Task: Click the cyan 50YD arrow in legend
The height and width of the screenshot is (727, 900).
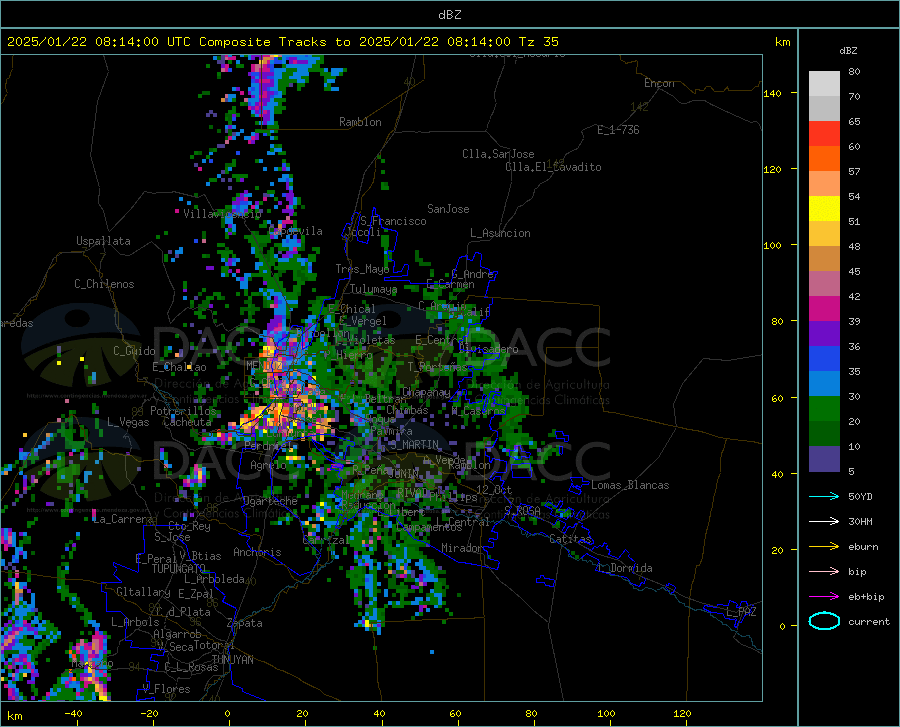Action: point(824,496)
